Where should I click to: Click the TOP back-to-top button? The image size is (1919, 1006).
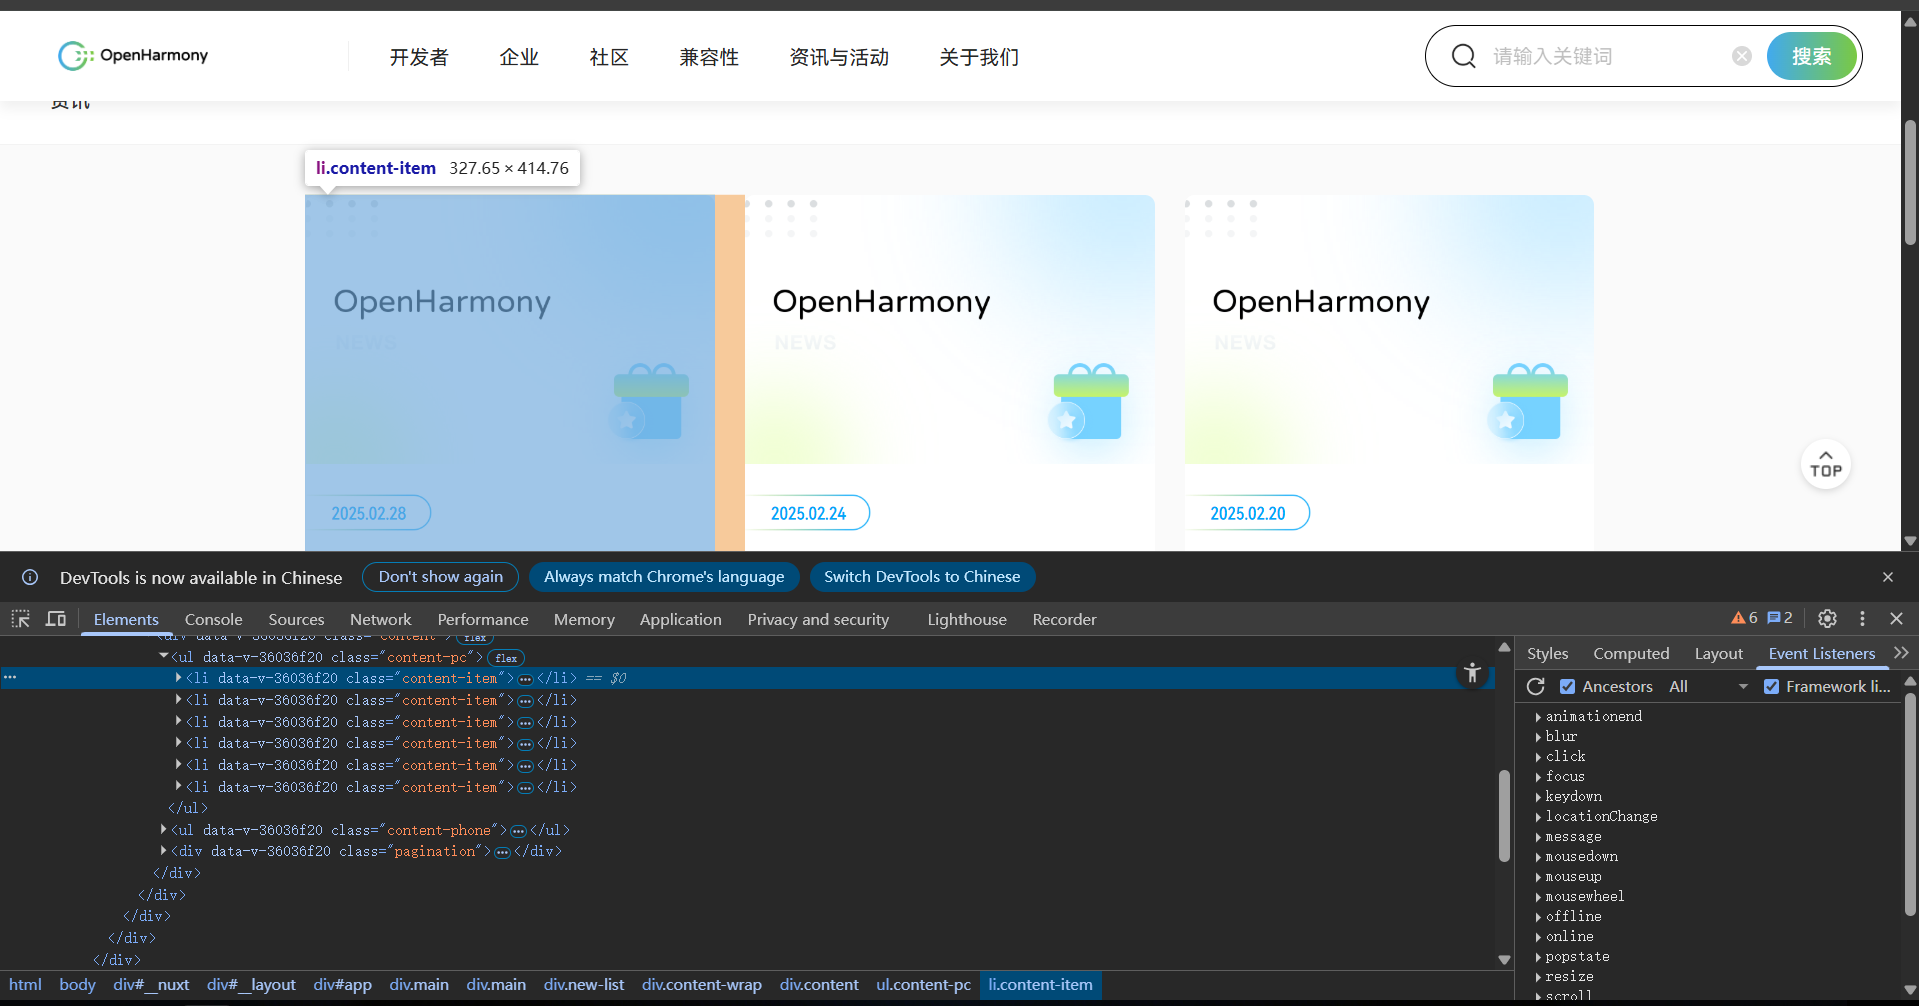click(x=1825, y=465)
